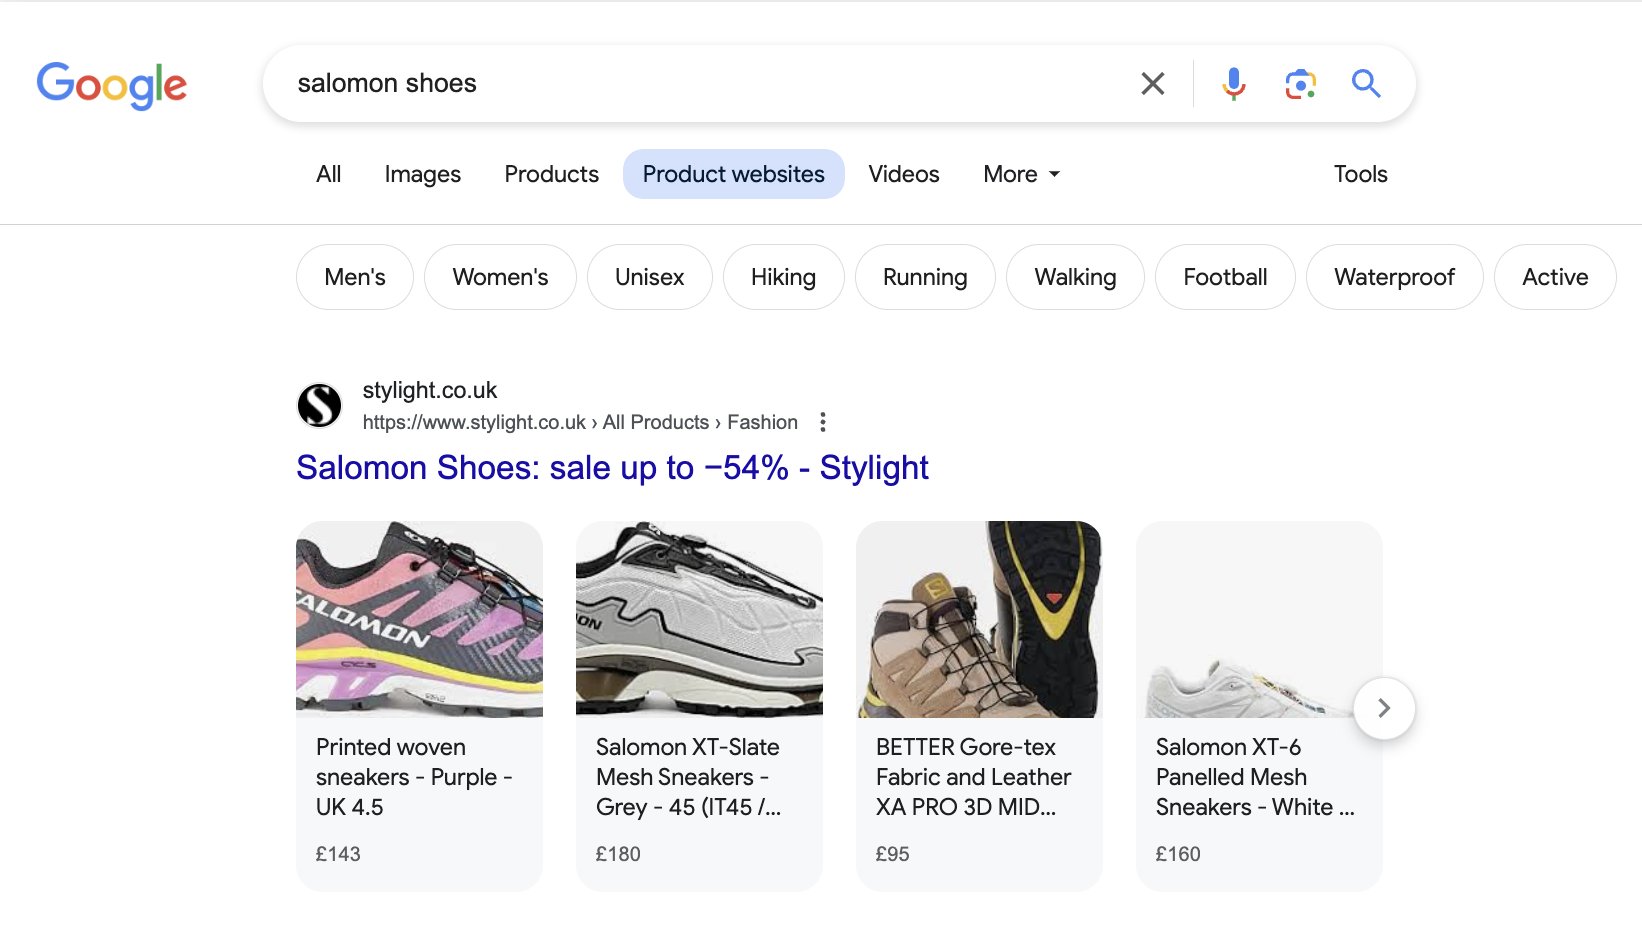Open the Tools options
The height and width of the screenshot is (944, 1642).
[1361, 174]
